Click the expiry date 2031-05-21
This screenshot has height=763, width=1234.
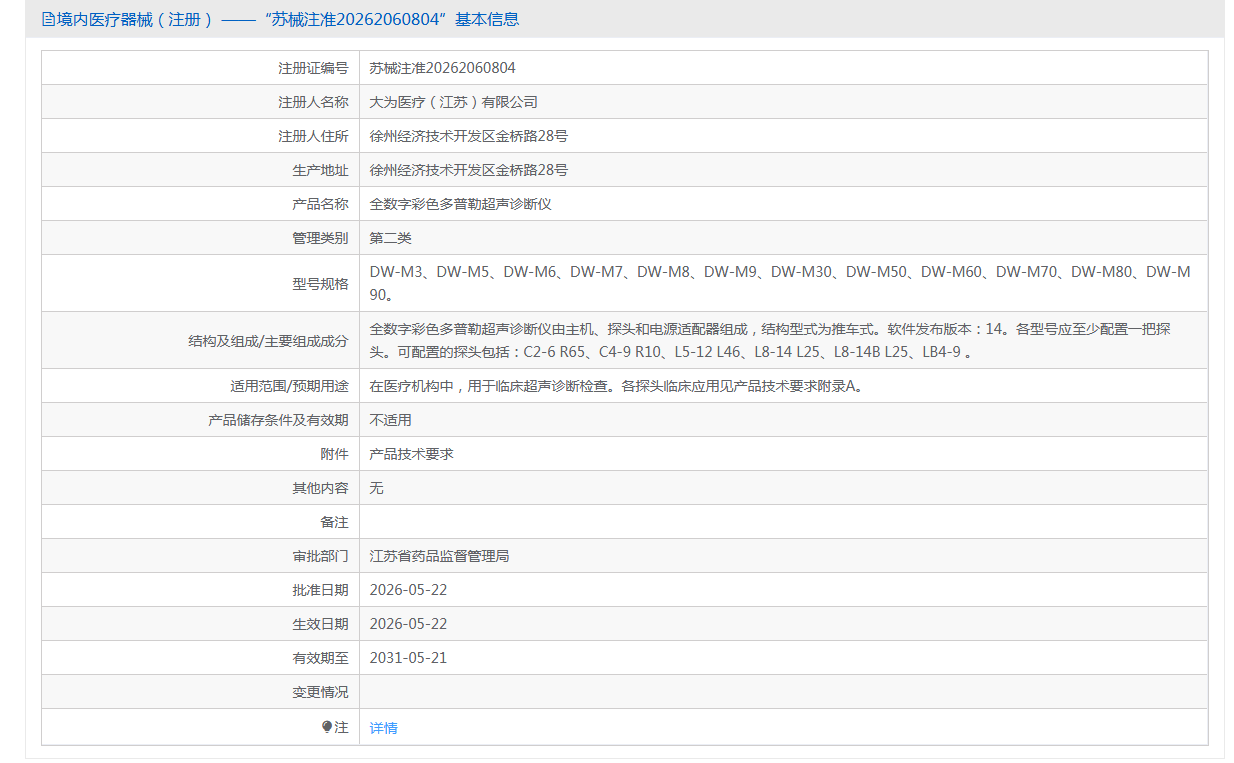tap(409, 658)
